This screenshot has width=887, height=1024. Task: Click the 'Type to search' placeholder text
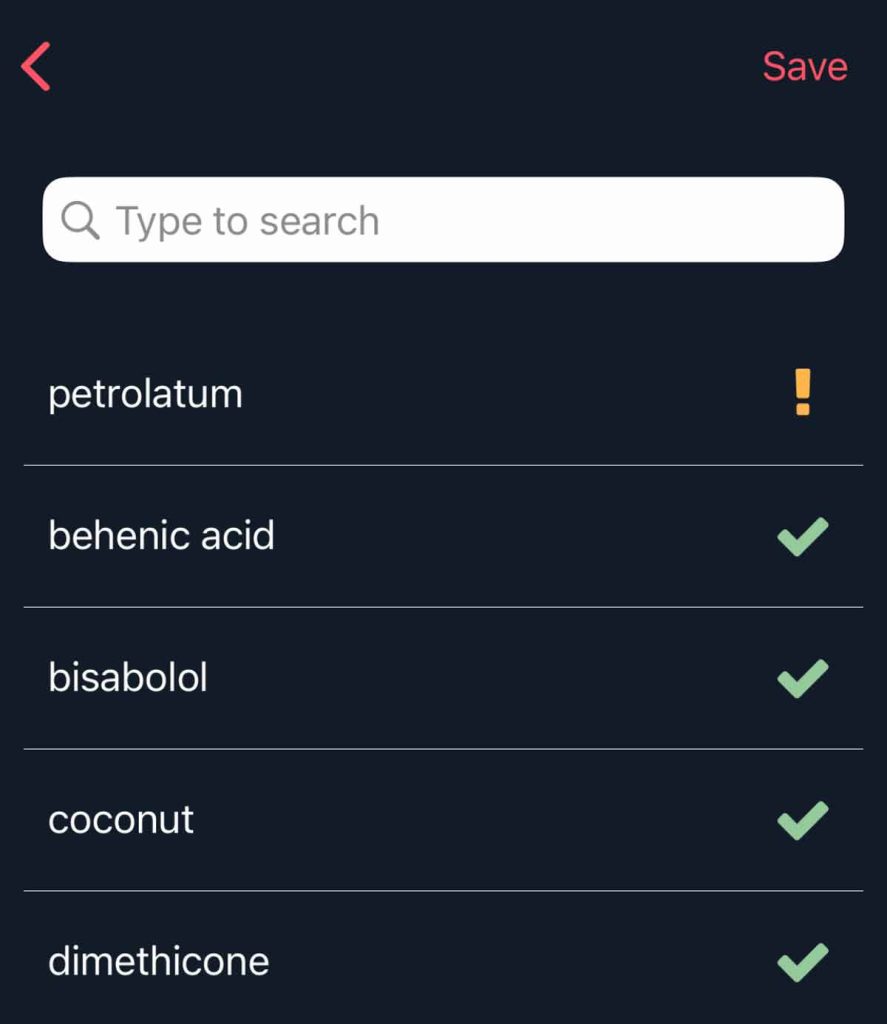247,221
